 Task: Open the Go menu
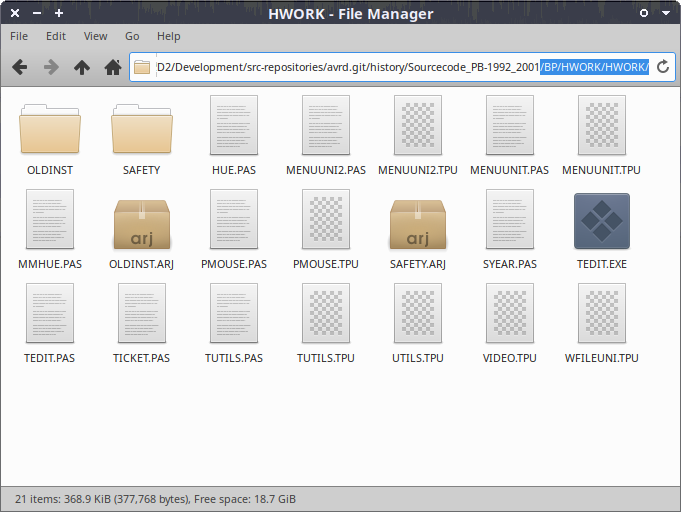pyautogui.click(x=132, y=36)
